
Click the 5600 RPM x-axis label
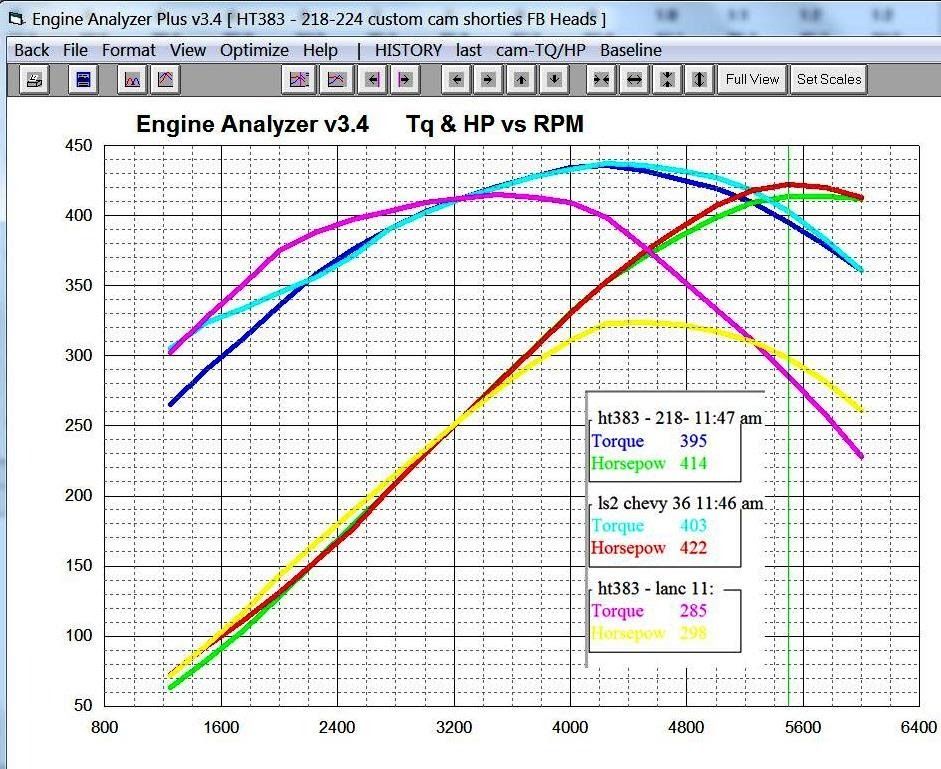point(803,728)
